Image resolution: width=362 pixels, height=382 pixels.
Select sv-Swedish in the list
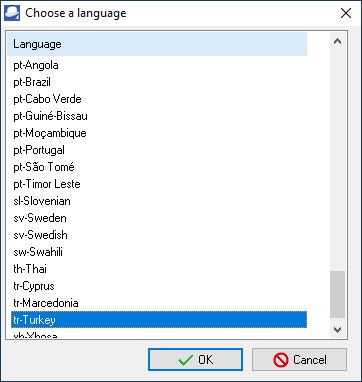[159, 235]
